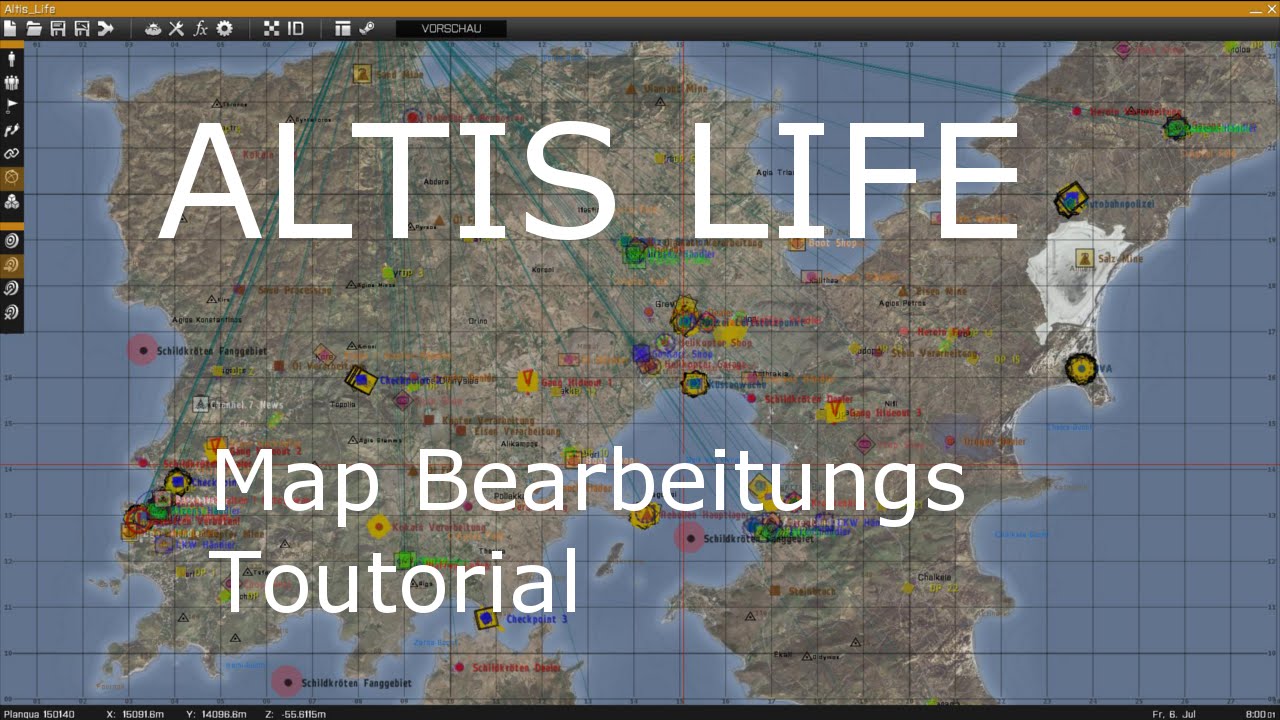This screenshot has width=1280, height=720.
Task: Click the Boot Shop marker
Action: coord(796,243)
